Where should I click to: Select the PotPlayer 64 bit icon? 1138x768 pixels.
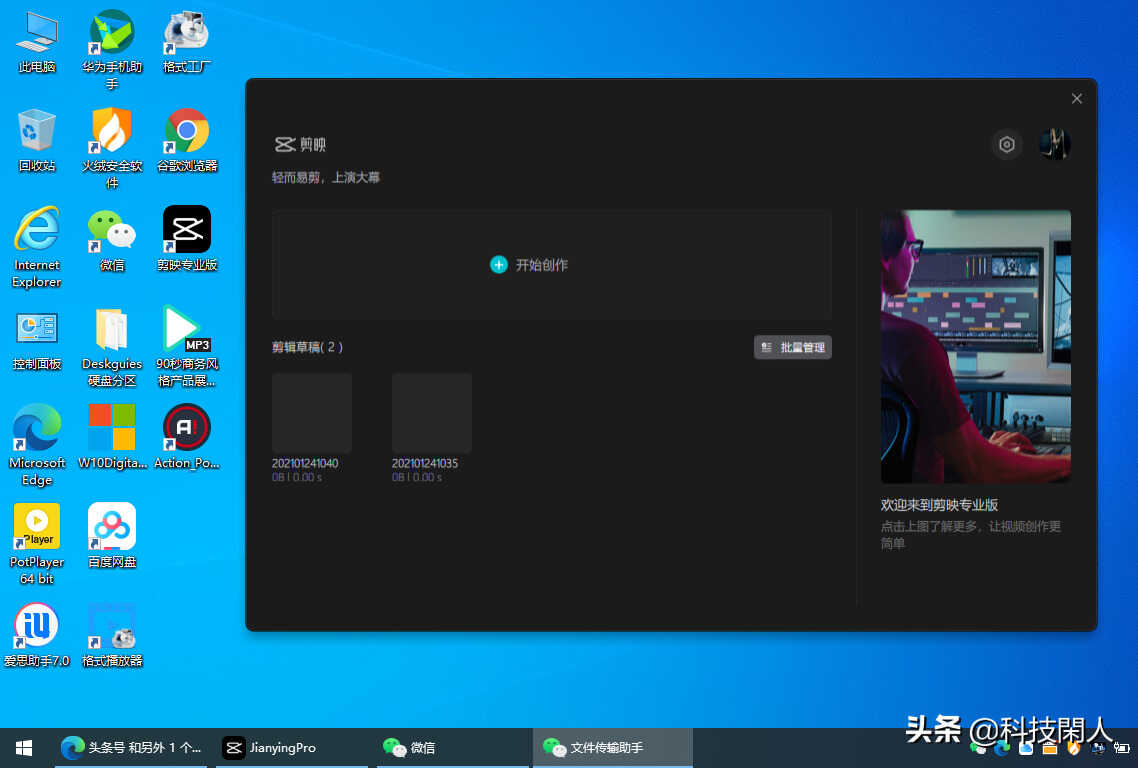click(x=37, y=544)
